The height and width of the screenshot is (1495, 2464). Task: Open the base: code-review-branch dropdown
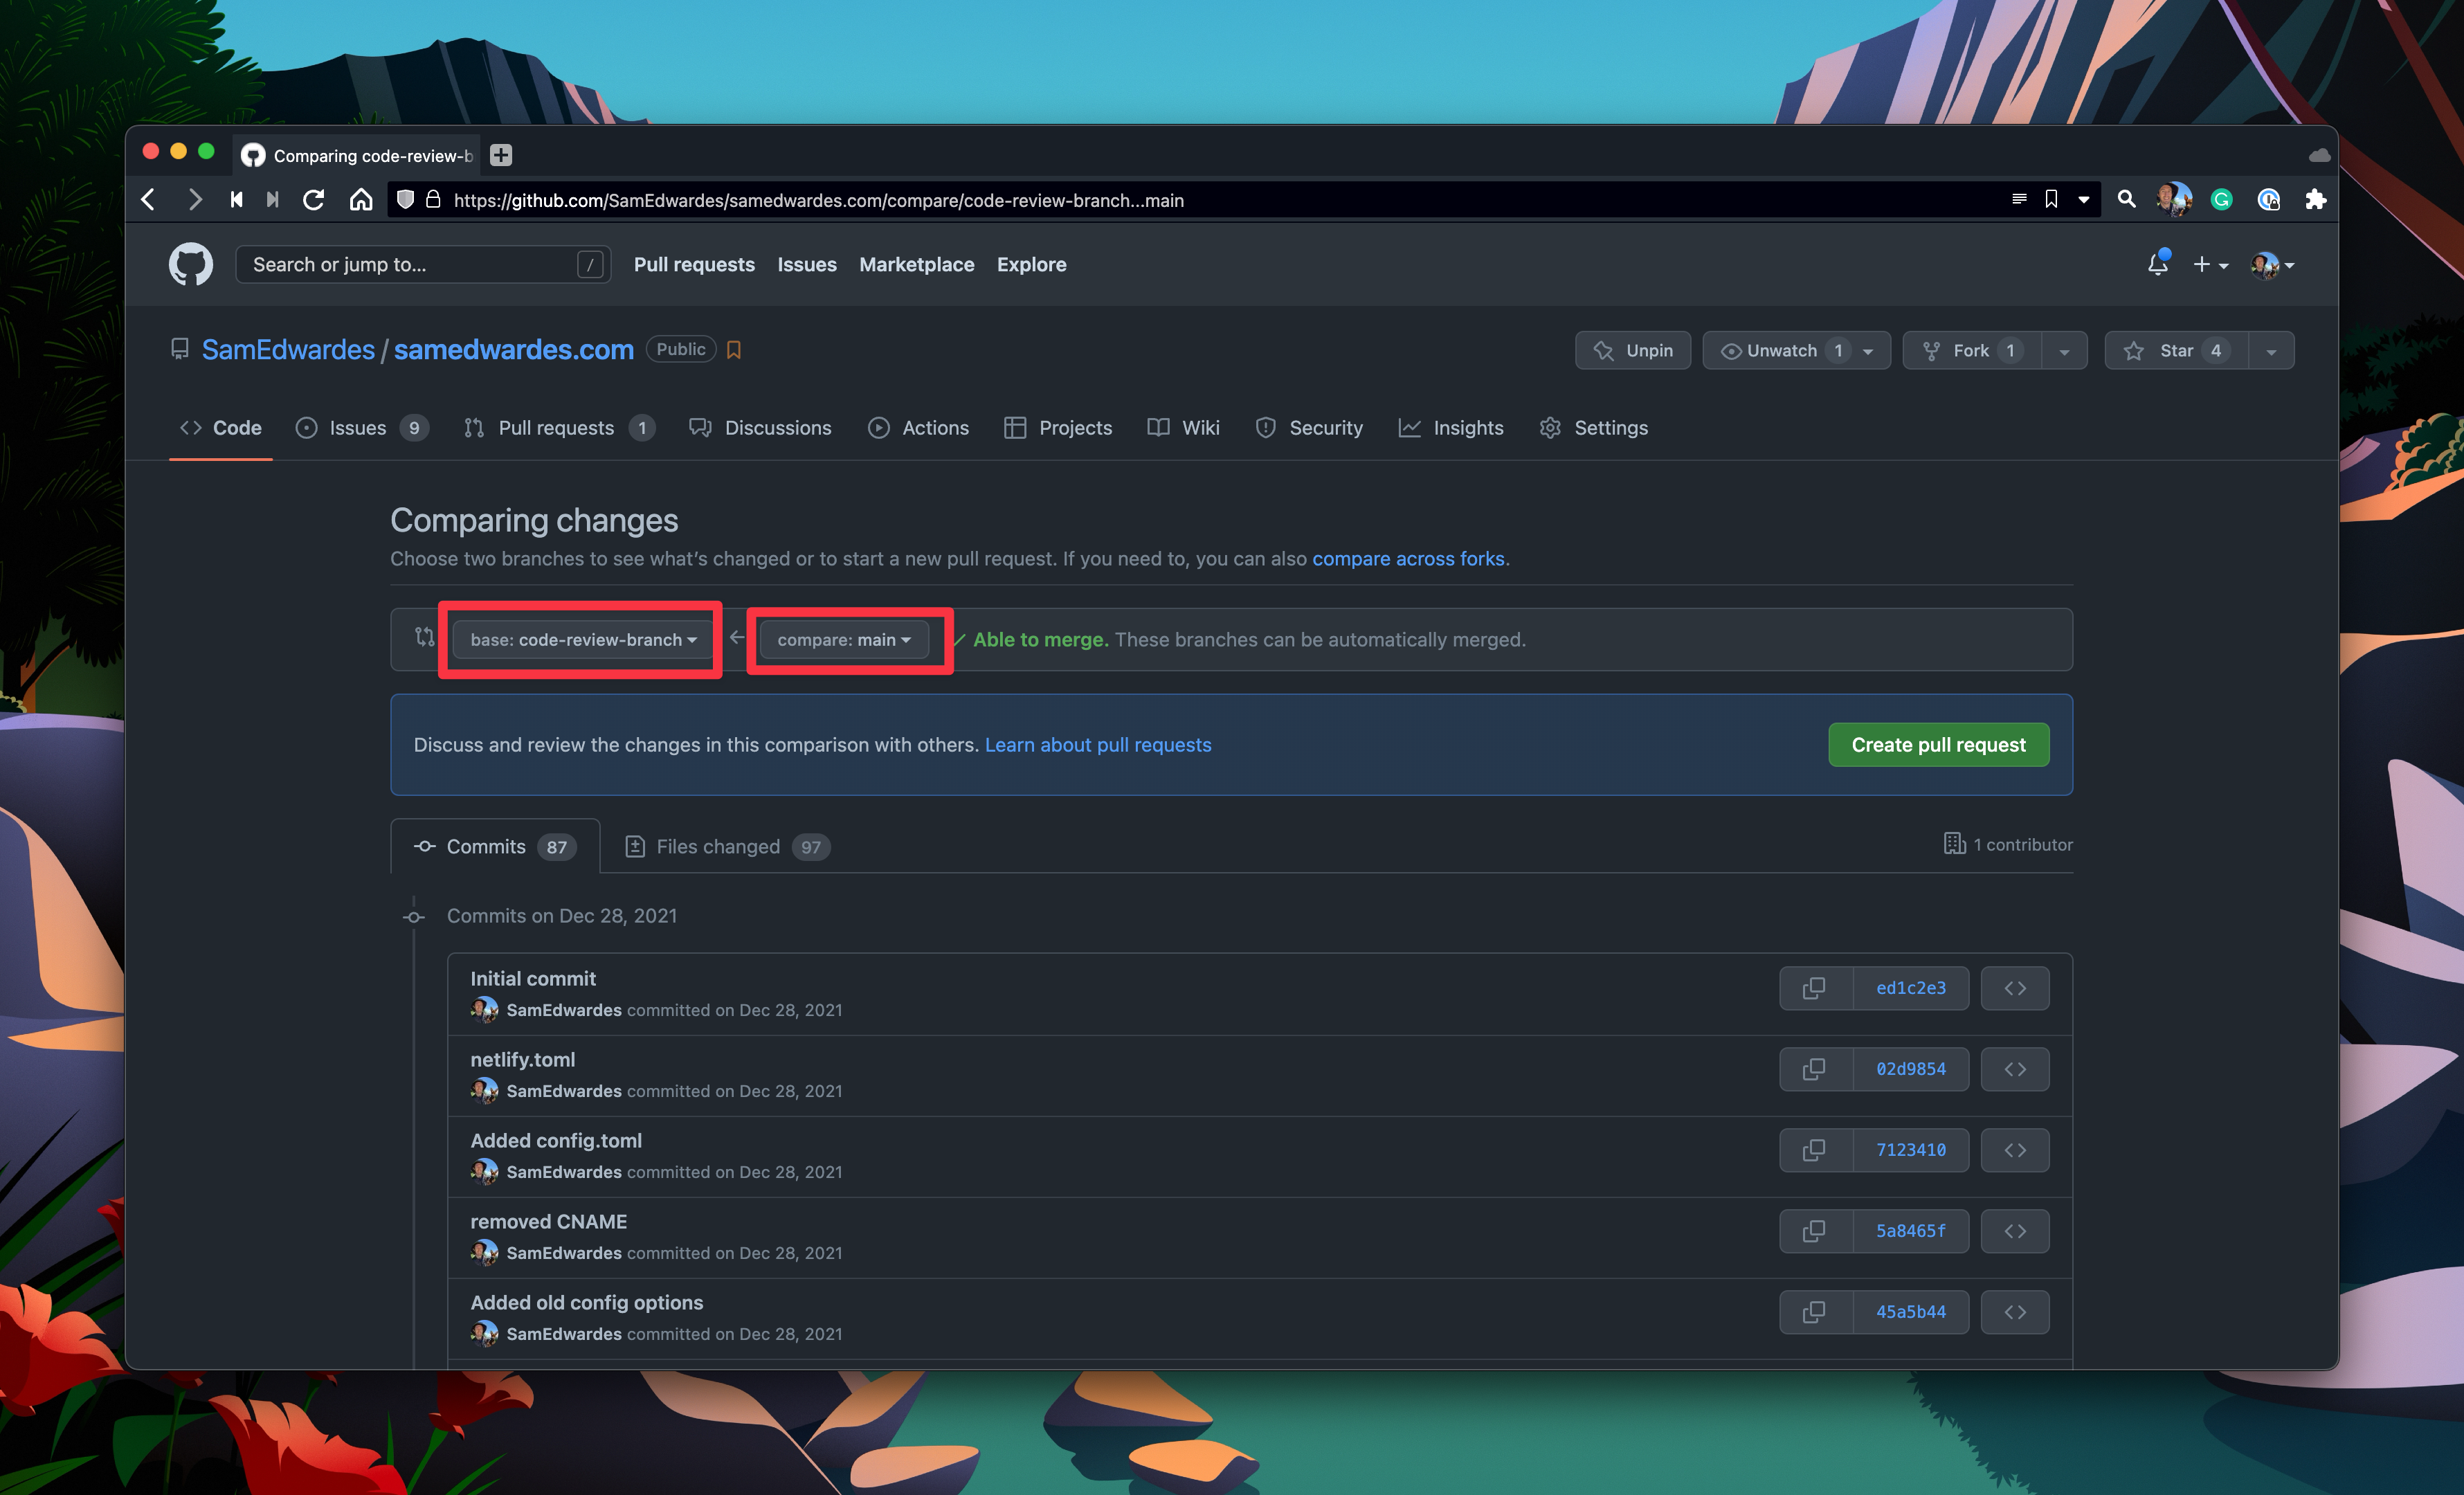(x=583, y=640)
